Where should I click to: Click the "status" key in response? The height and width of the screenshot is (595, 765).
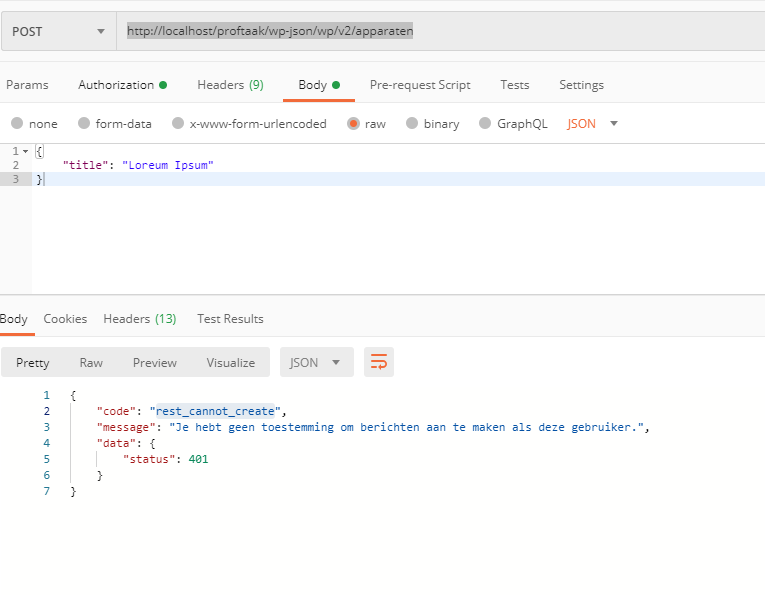[x=149, y=459]
